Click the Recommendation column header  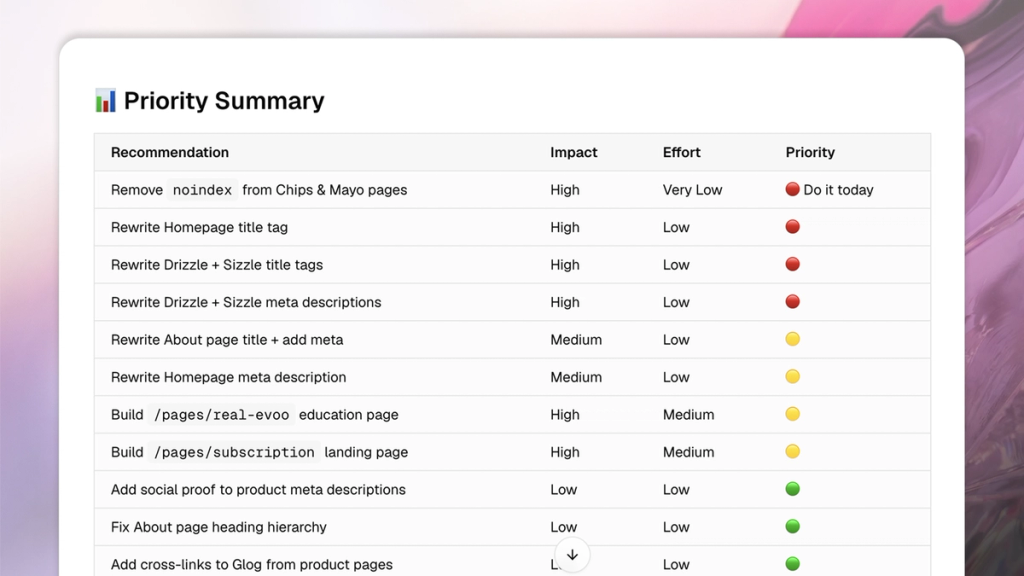click(x=170, y=152)
